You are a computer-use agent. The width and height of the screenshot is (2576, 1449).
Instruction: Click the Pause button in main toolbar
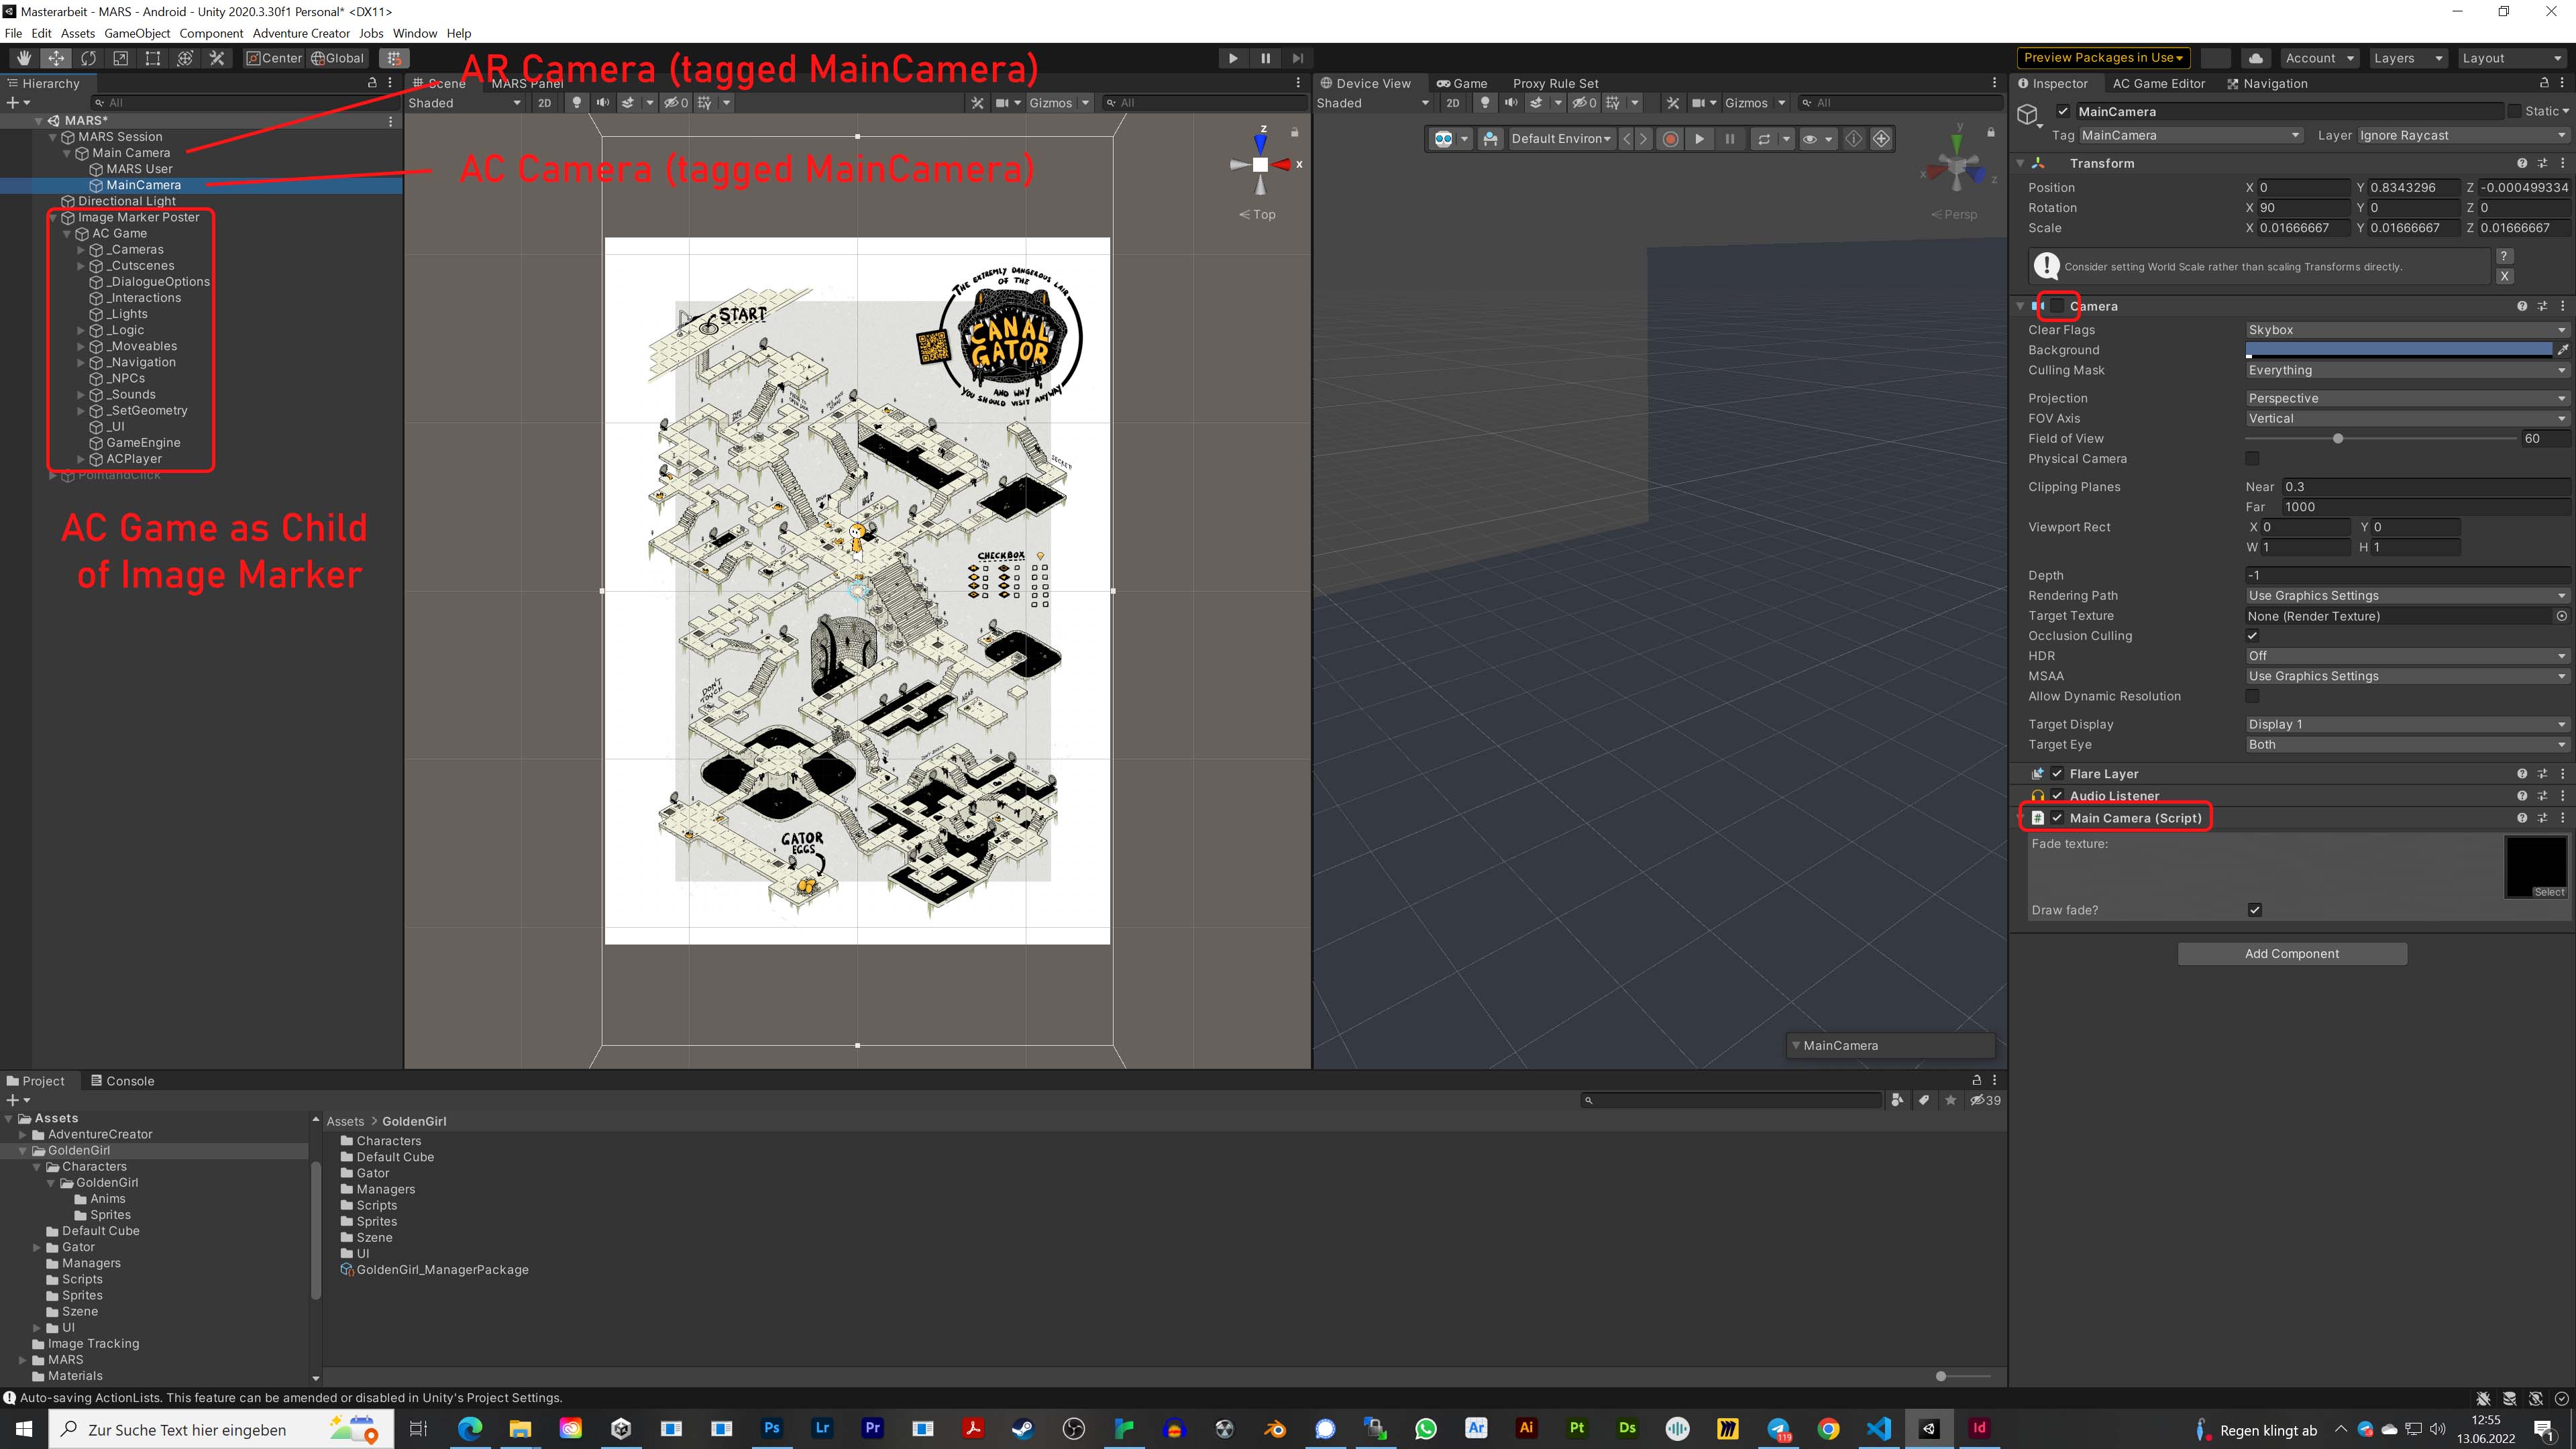coord(1265,58)
